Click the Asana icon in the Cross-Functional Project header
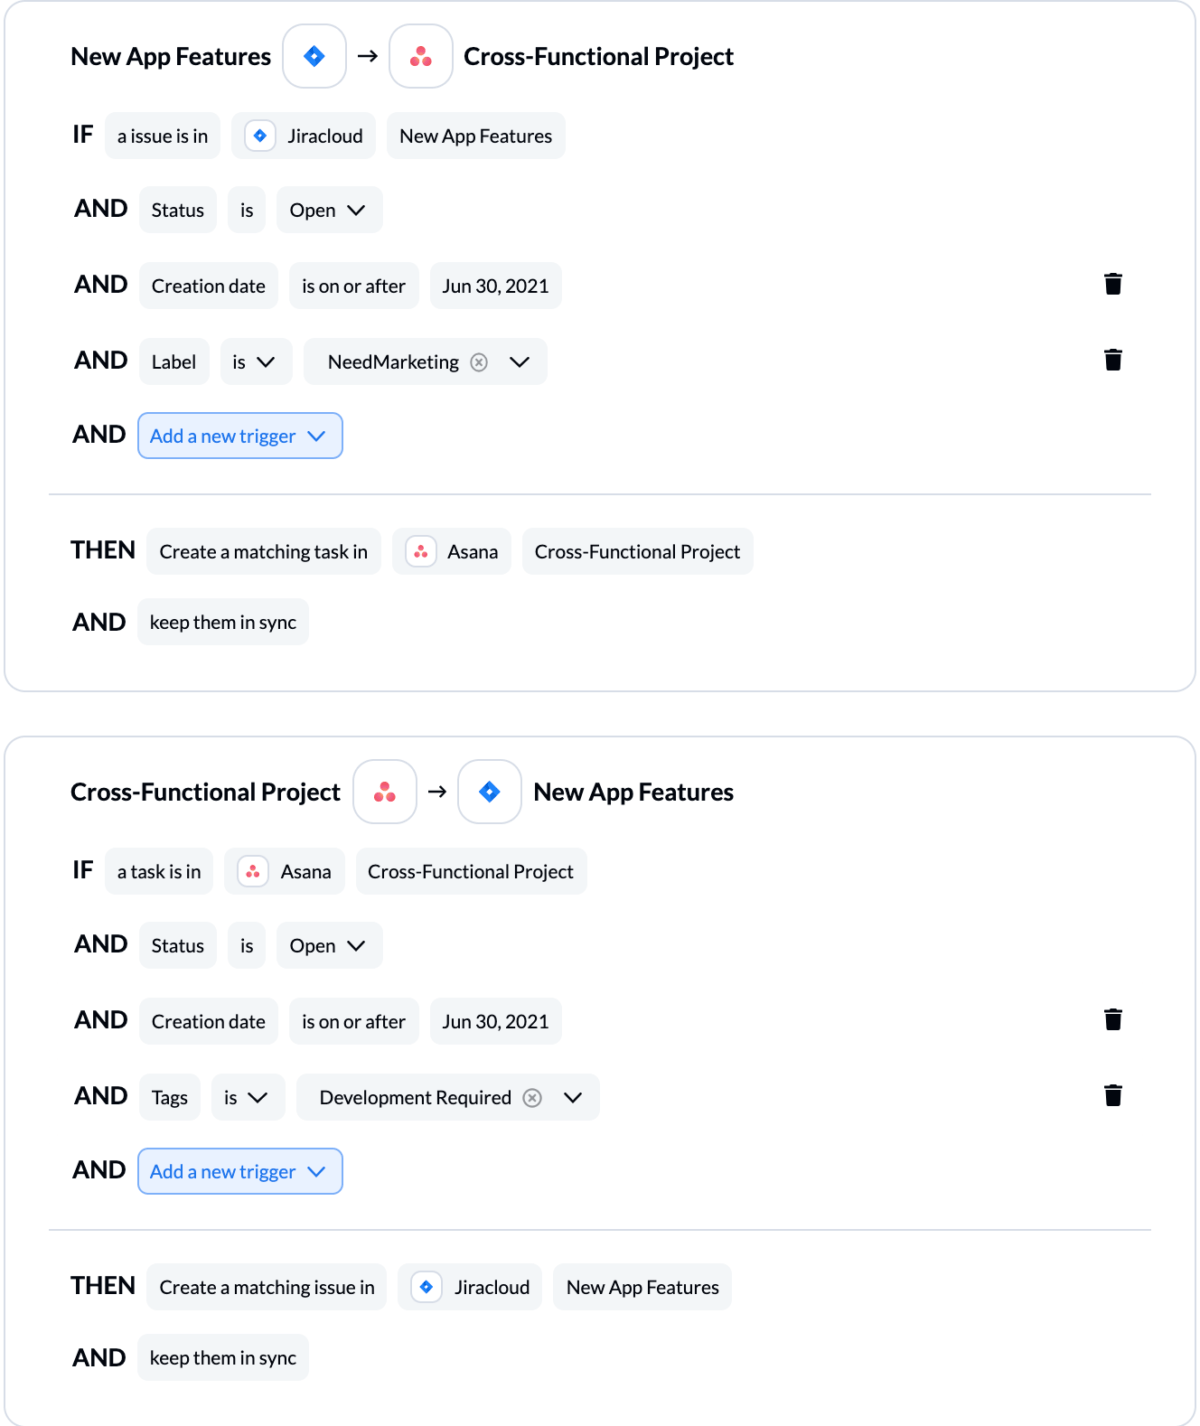This screenshot has height=1426, width=1200. 384,791
